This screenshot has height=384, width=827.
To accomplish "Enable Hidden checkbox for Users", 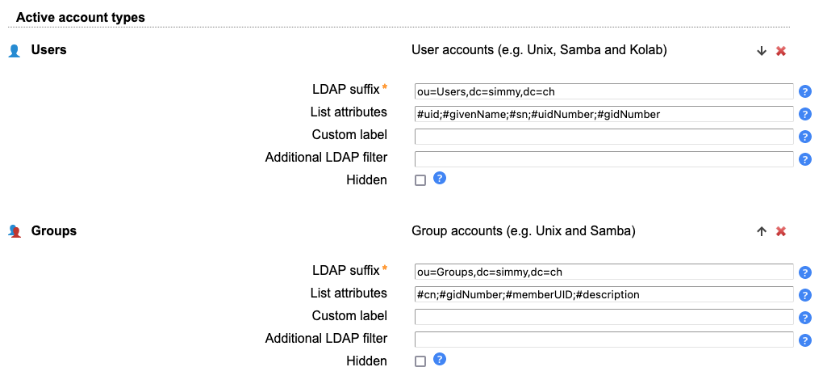I will (420, 180).
